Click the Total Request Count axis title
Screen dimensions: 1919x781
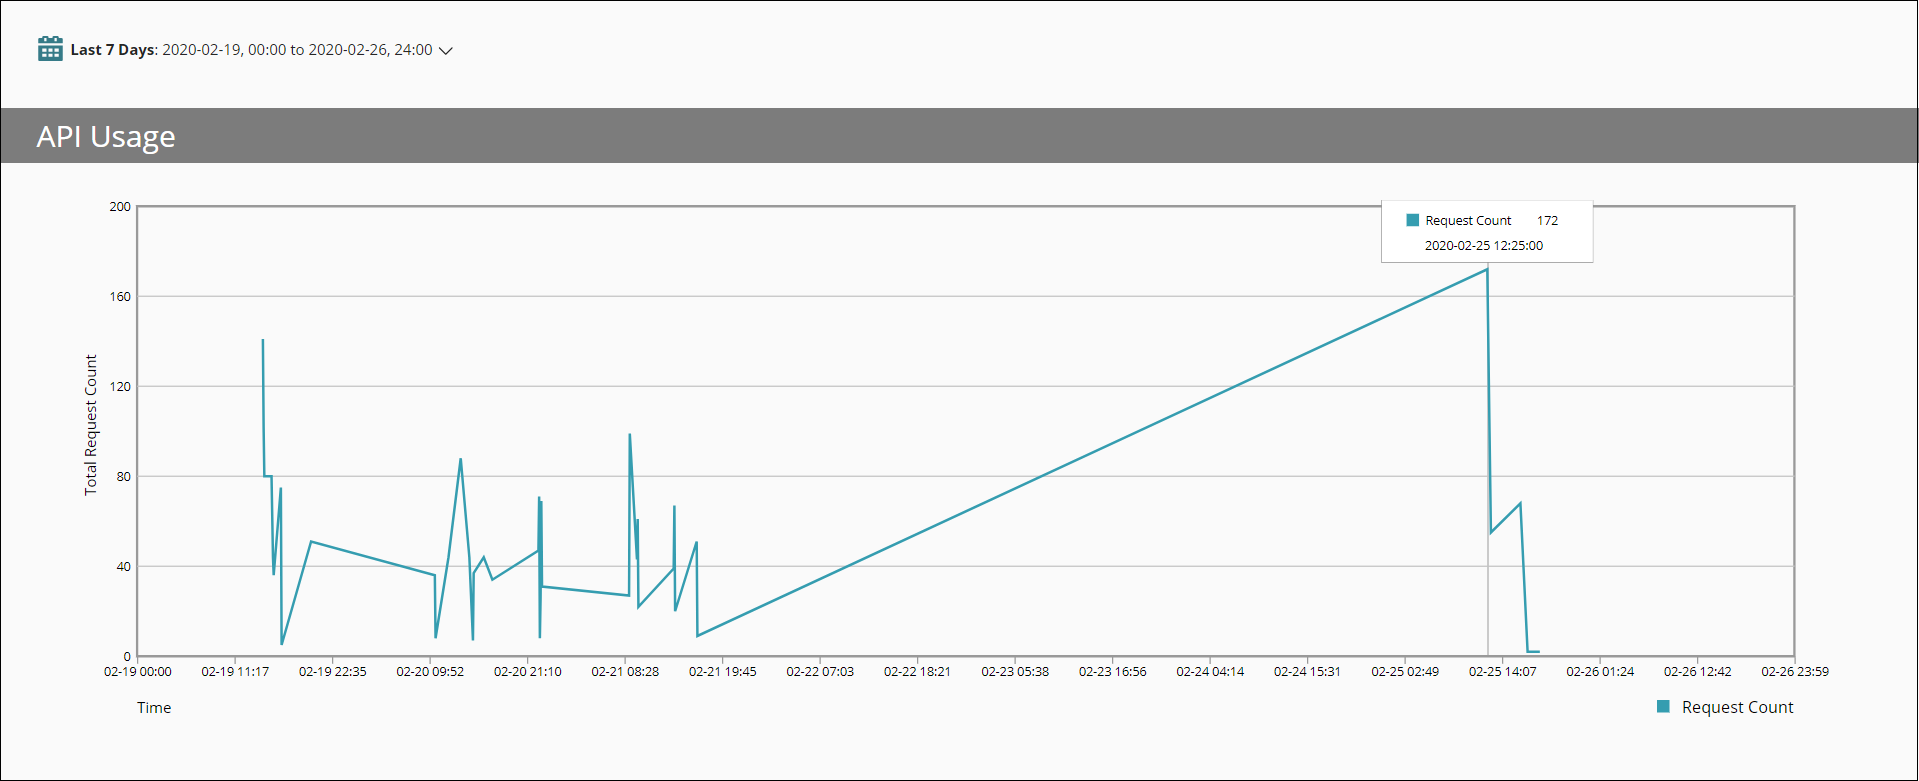[x=91, y=425]
